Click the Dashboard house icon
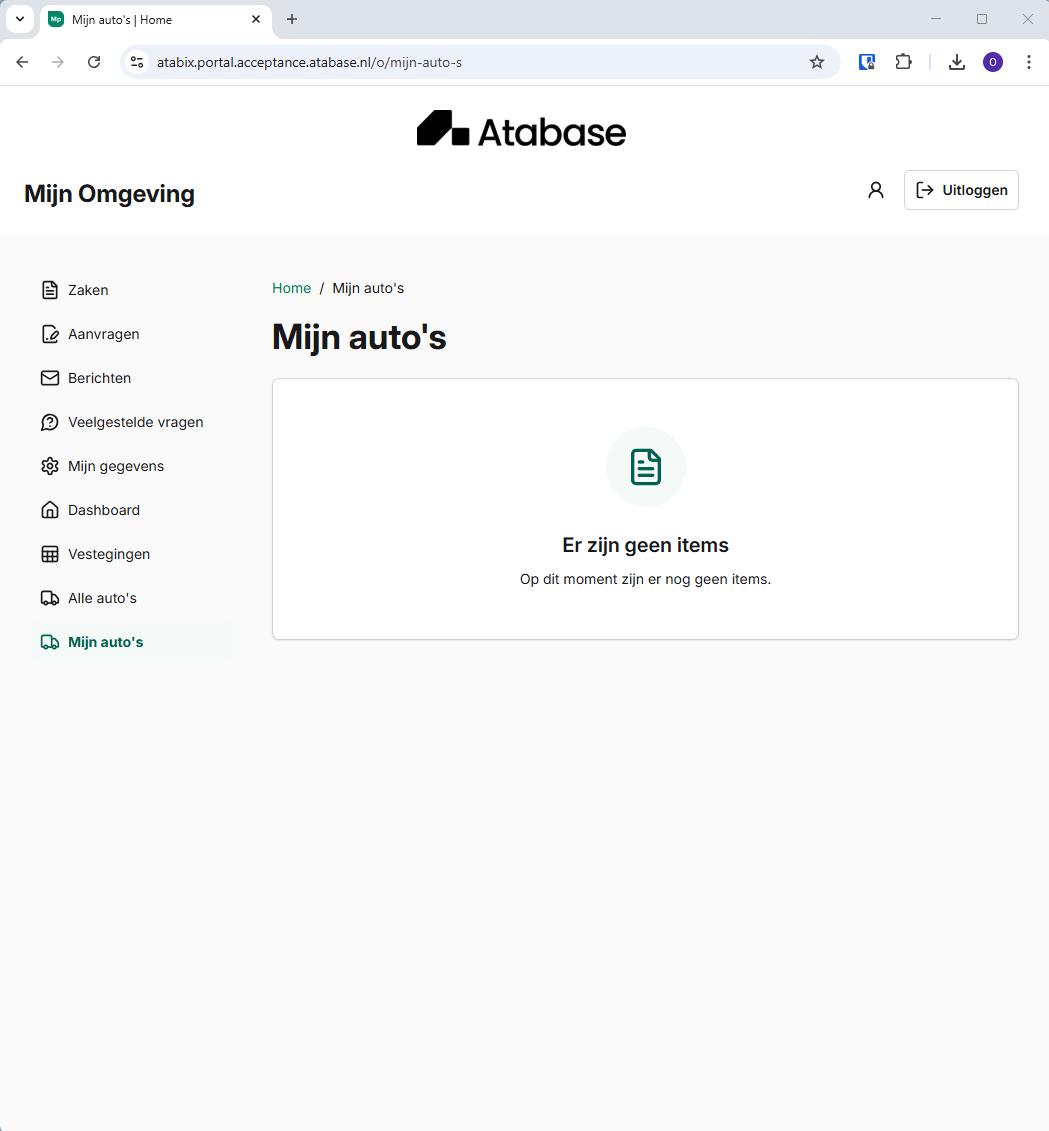This screenshot has height=1131, width=1049. coord(49,510)
